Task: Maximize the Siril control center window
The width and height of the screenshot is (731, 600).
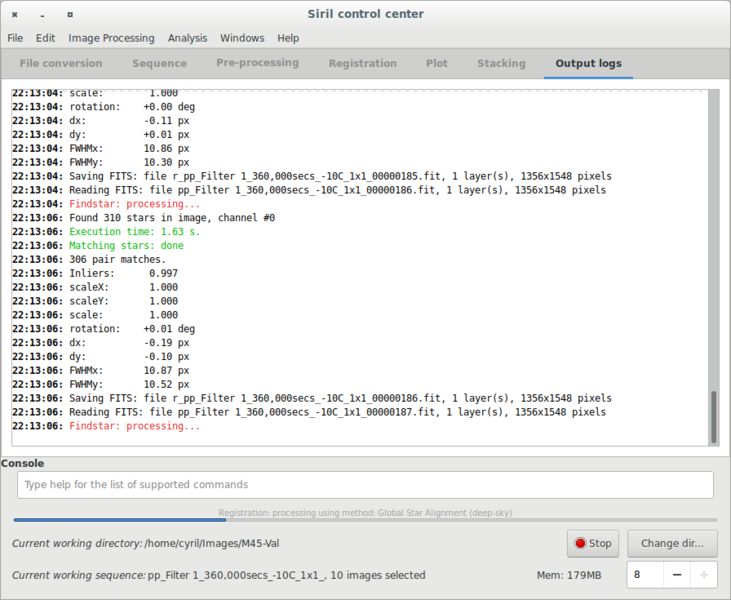Action: click(x=70, y=14)
